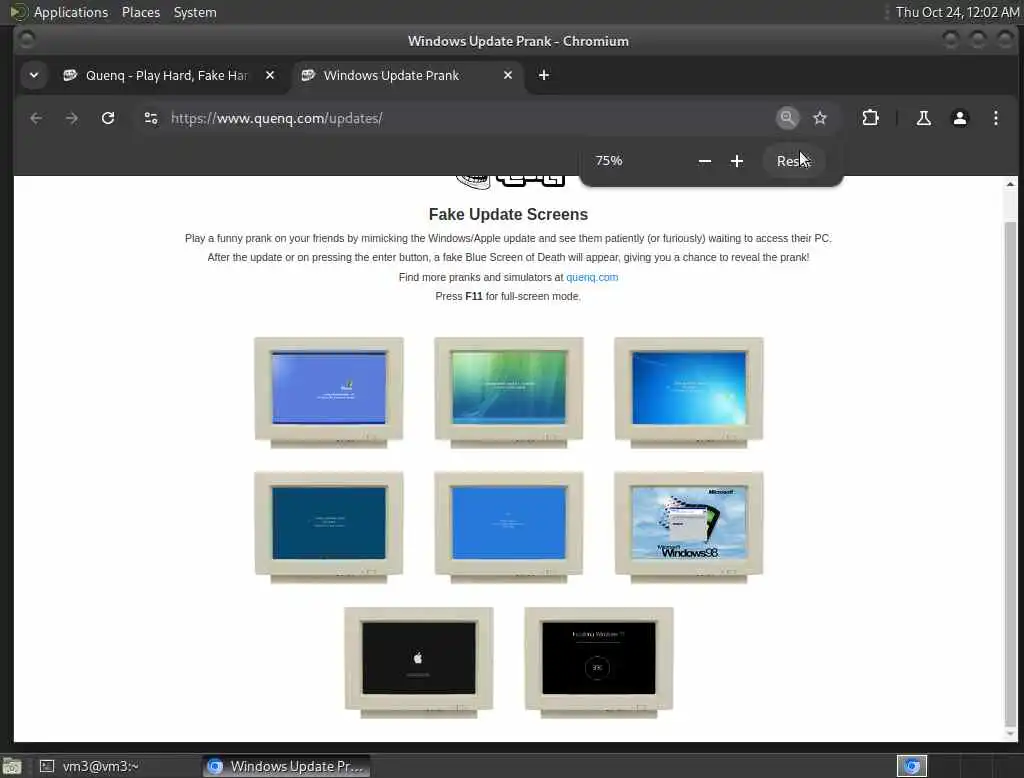The height and width of the screenshot is (778, 1024).
Task: Select Windows Update Pr... taskbar button
Action: click(286, 766)
